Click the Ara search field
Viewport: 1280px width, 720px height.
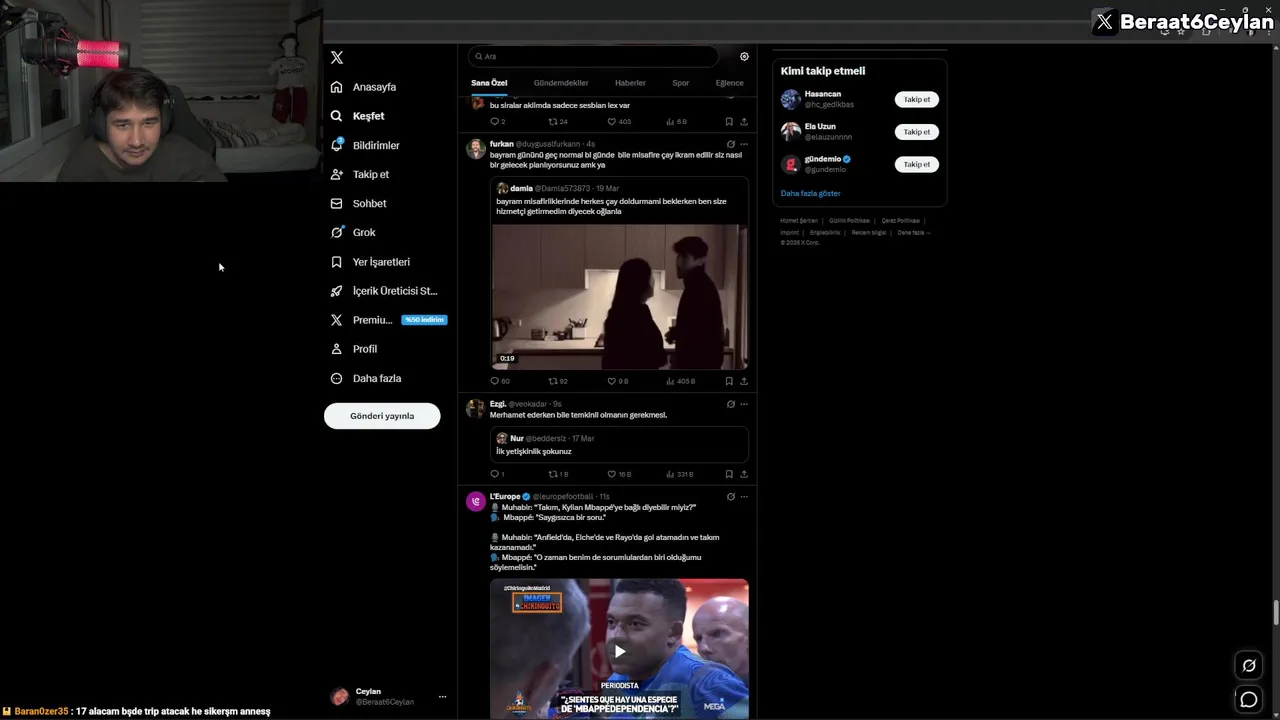594,57
